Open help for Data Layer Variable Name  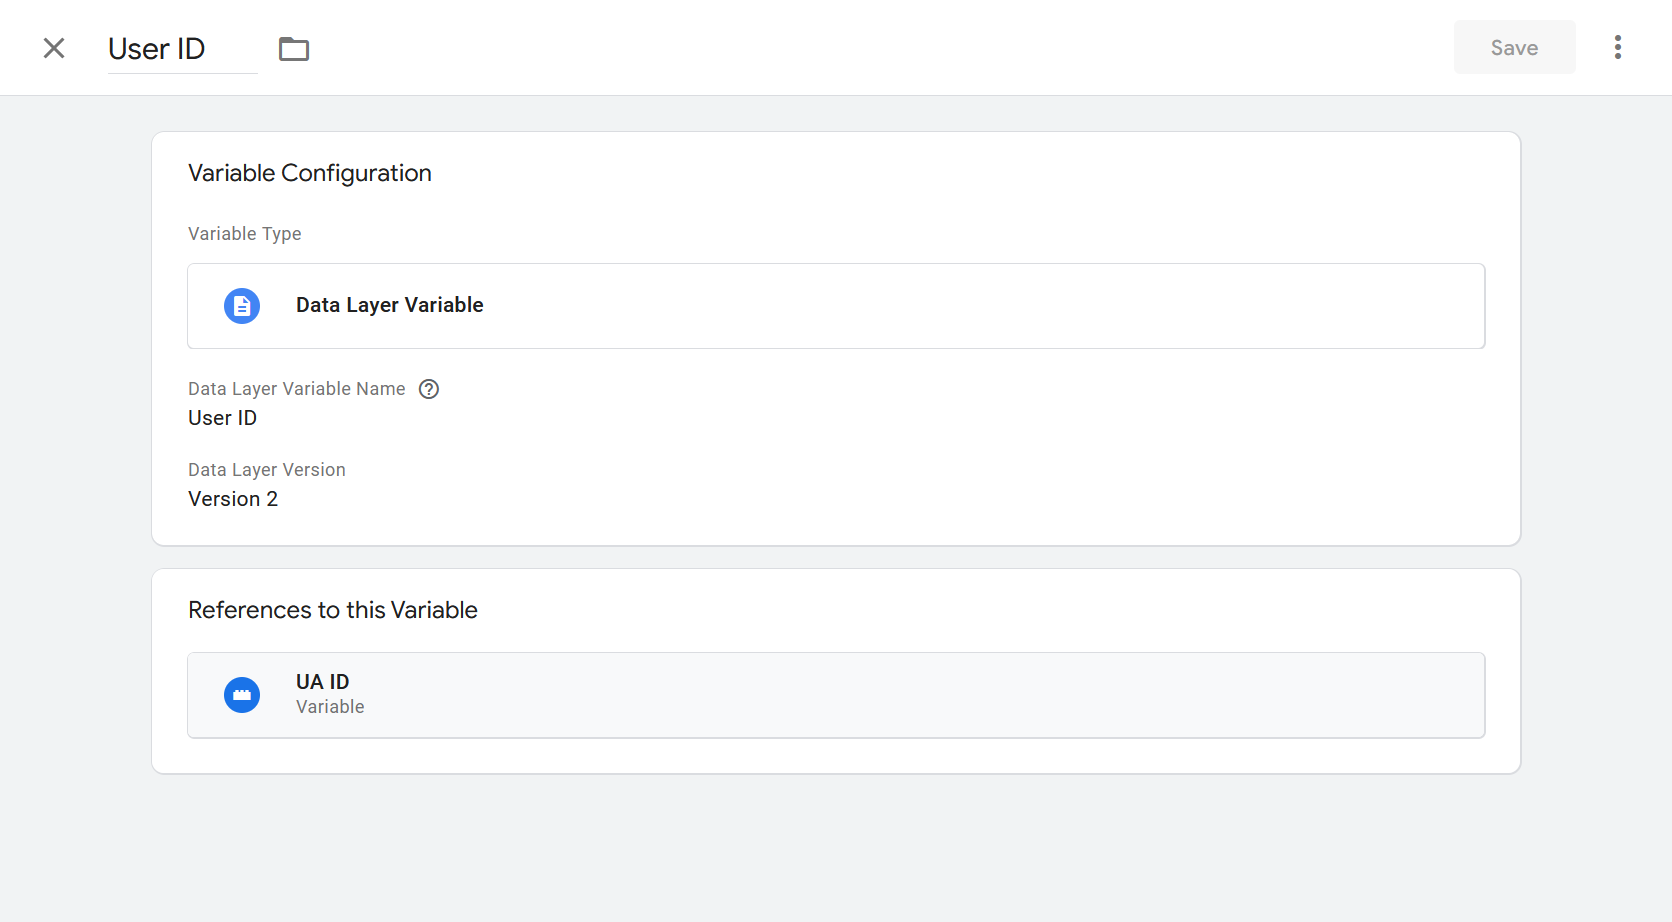[429, 389]
